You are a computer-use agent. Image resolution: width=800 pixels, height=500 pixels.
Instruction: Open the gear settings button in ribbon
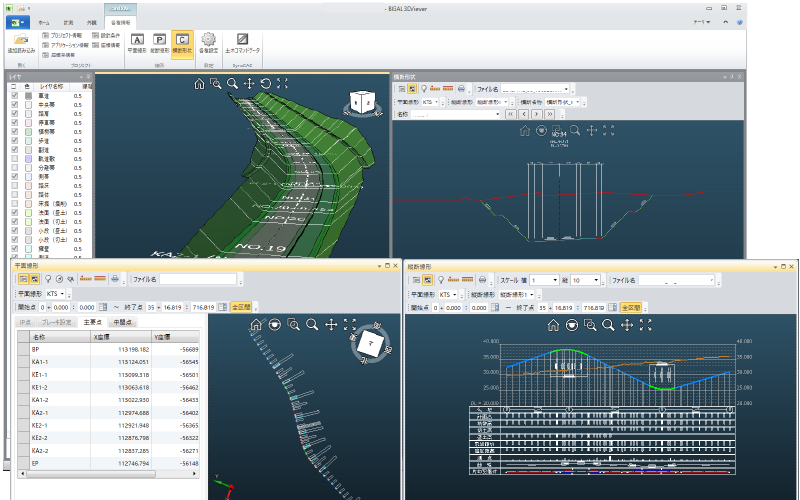[208, 43]
